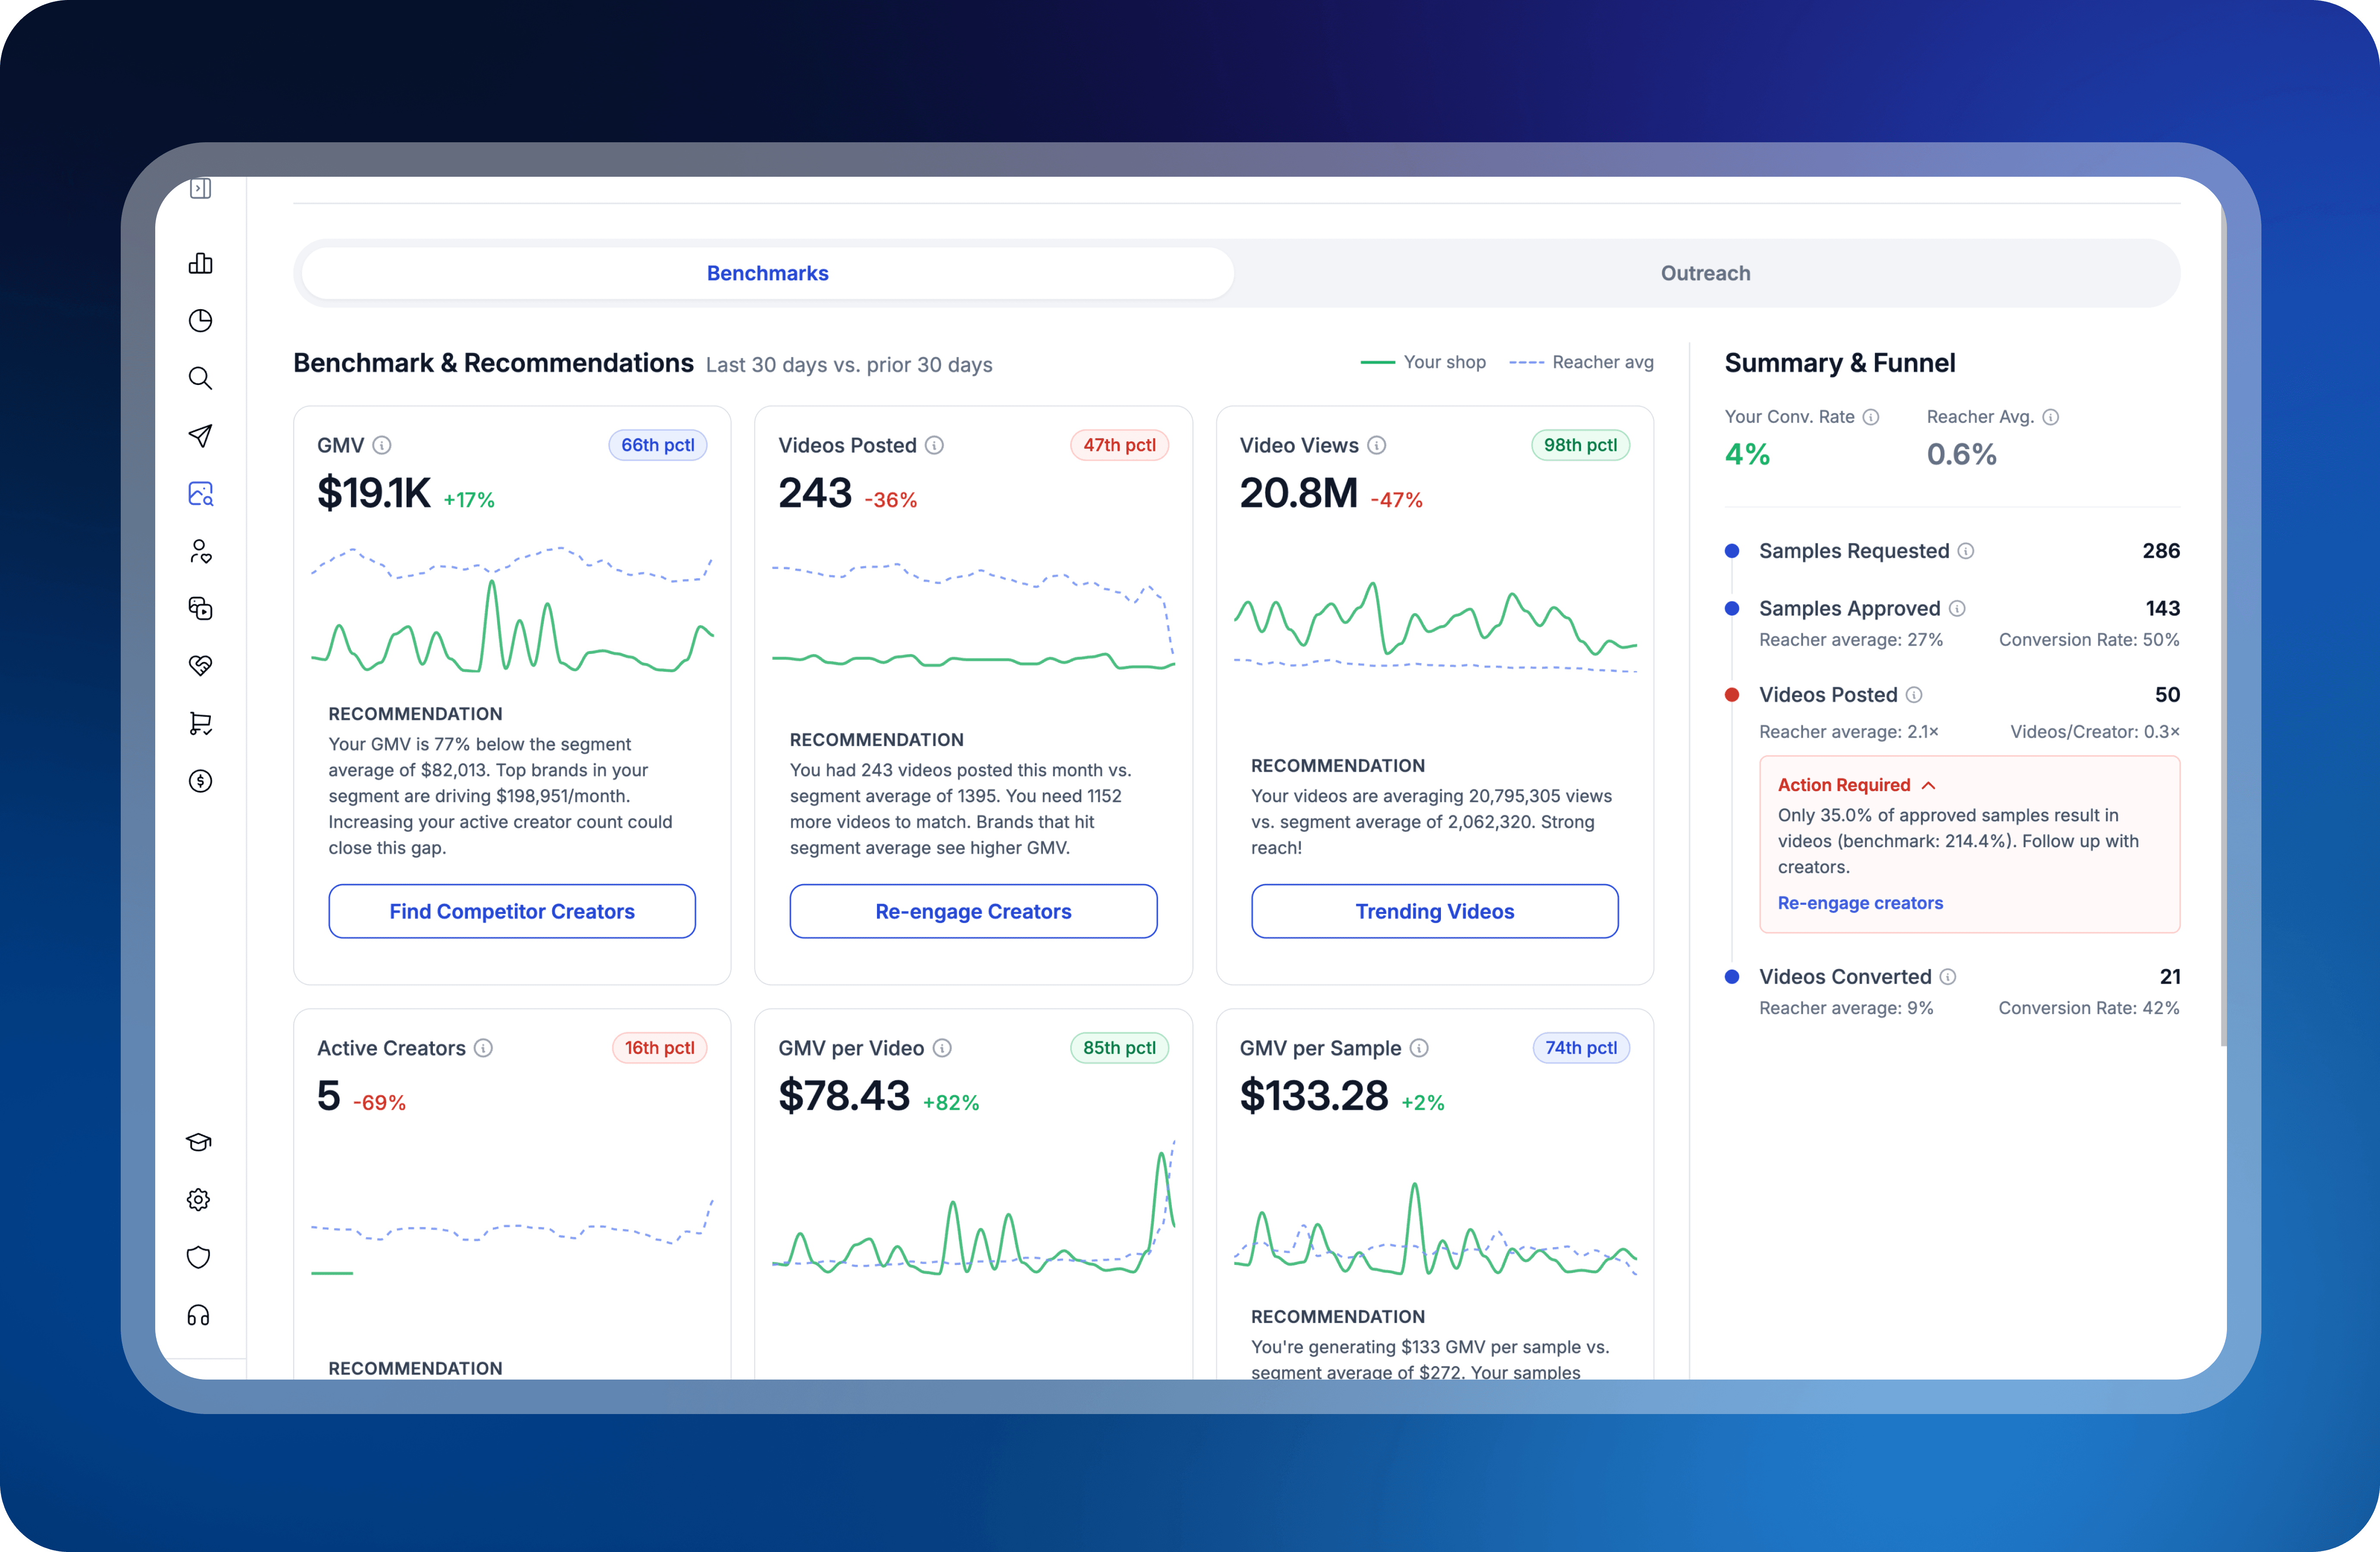Viewport: 2380px width, 1552px height.
Task: Click the Reacher avg legend label
Action: click(1603, 362)
